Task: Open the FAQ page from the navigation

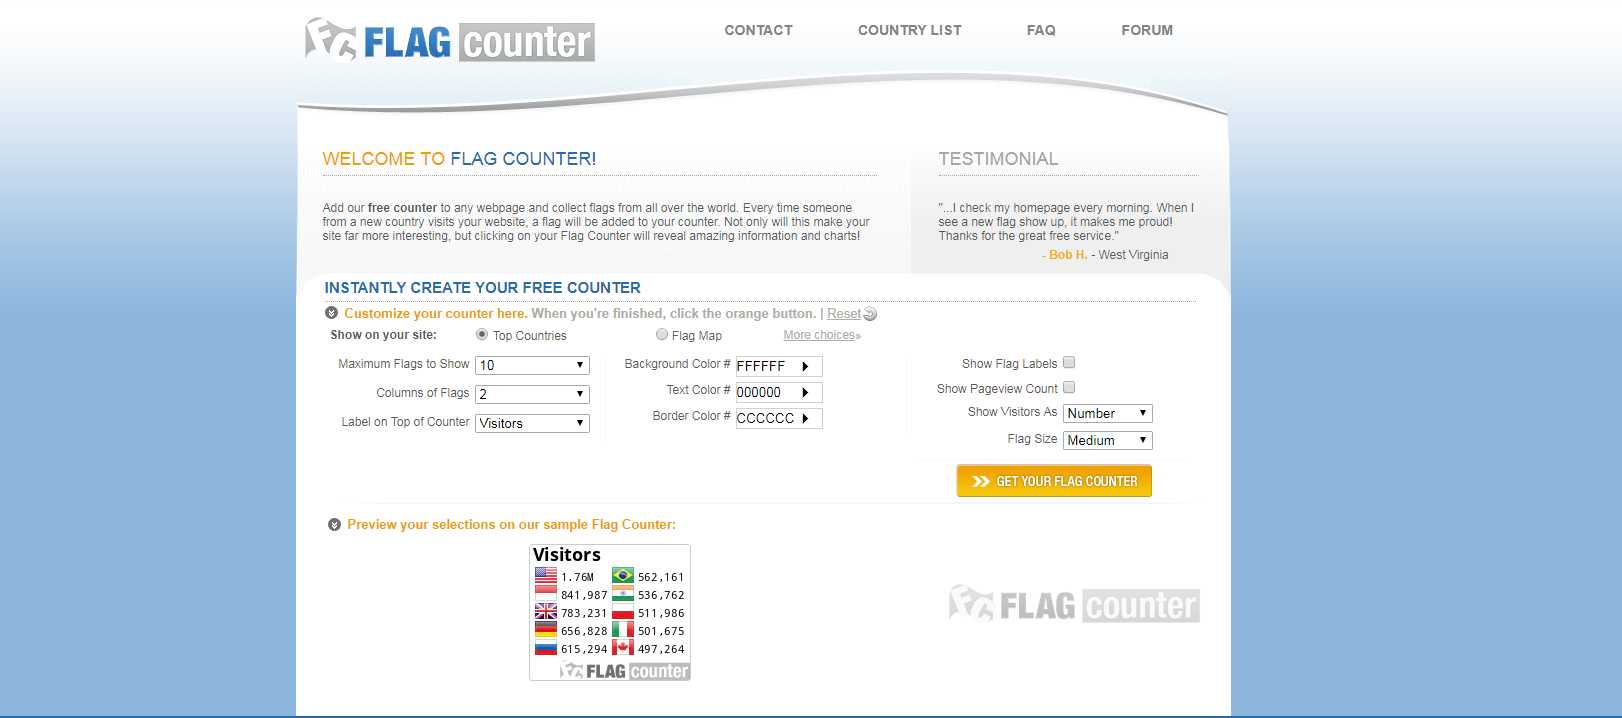Action: pyautogui.click(x=1041, y=30)
